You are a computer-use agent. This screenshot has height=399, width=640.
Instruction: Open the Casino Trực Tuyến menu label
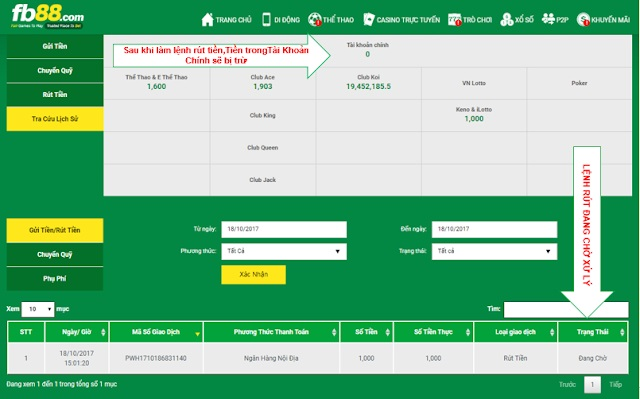408,20
